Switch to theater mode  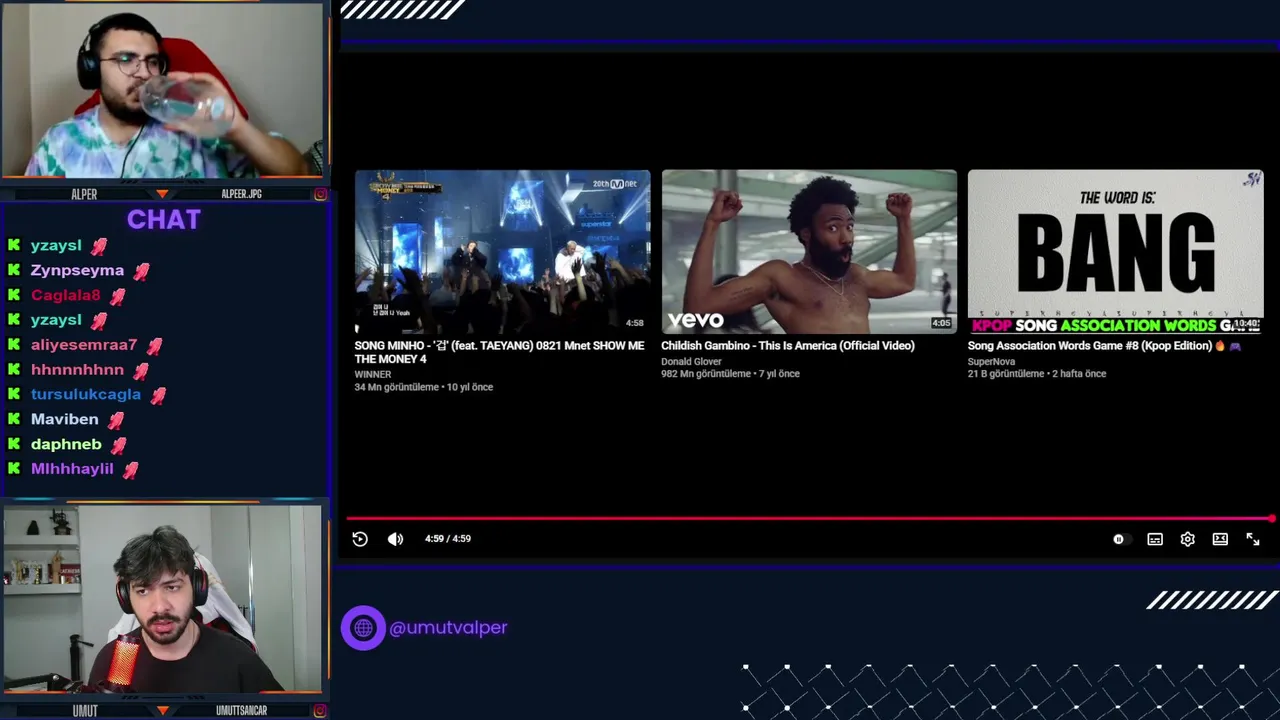[1220, 539]
